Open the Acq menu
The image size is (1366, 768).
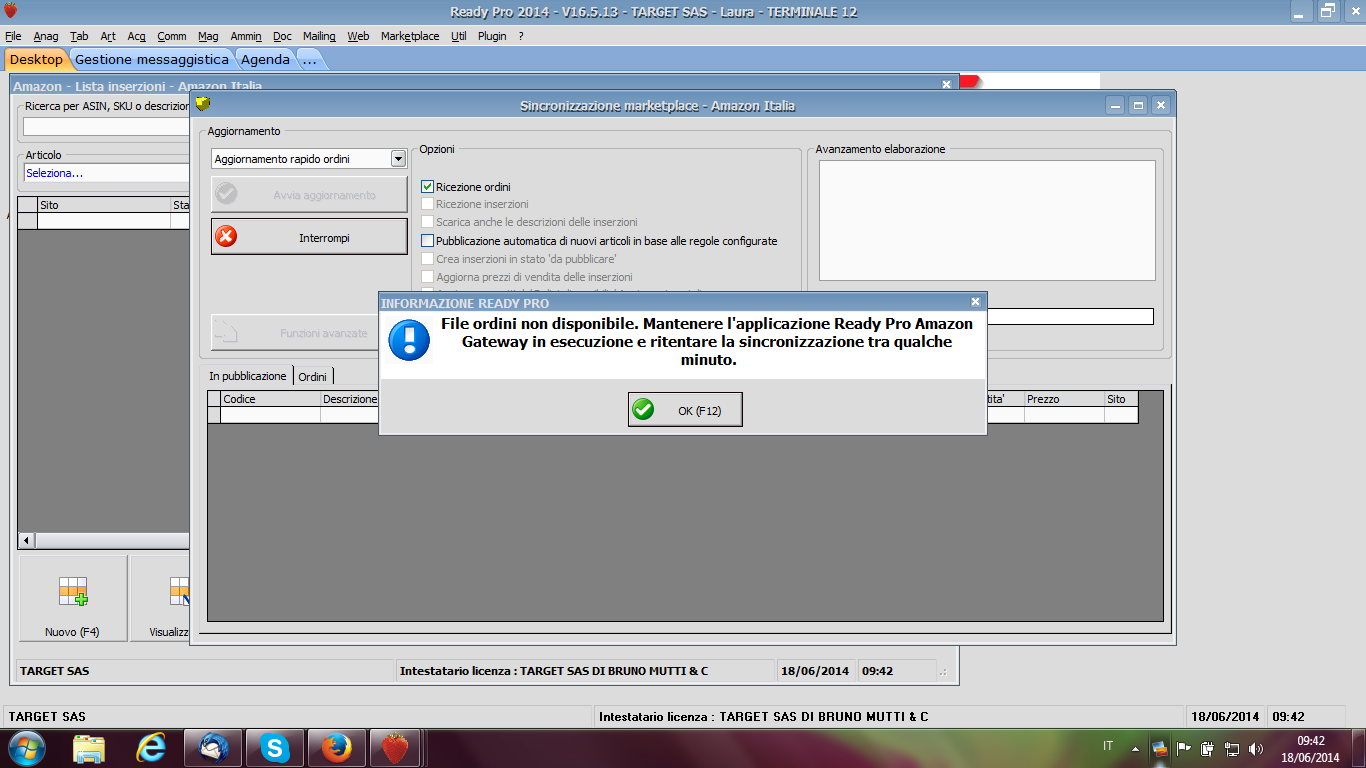[x=137, y=36]
